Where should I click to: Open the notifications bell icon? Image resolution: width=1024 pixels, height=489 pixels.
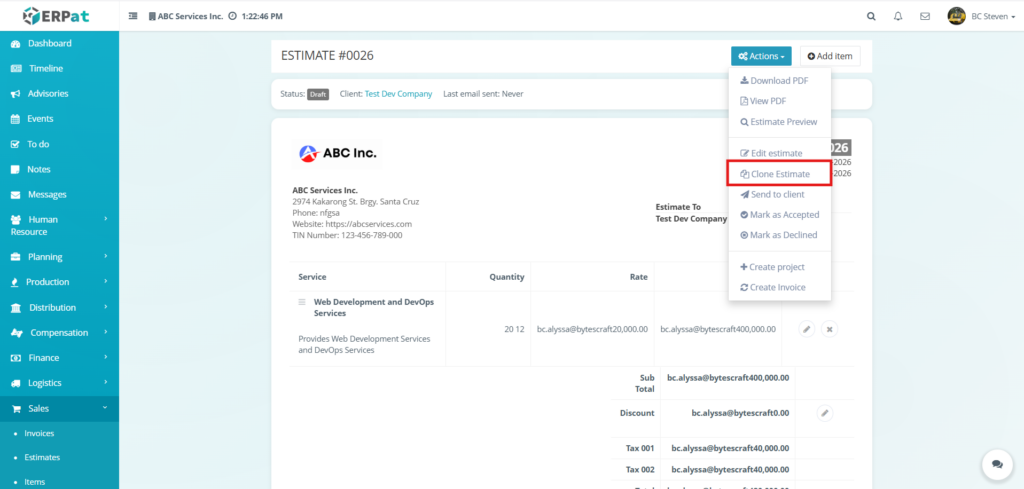coord(898,17)
